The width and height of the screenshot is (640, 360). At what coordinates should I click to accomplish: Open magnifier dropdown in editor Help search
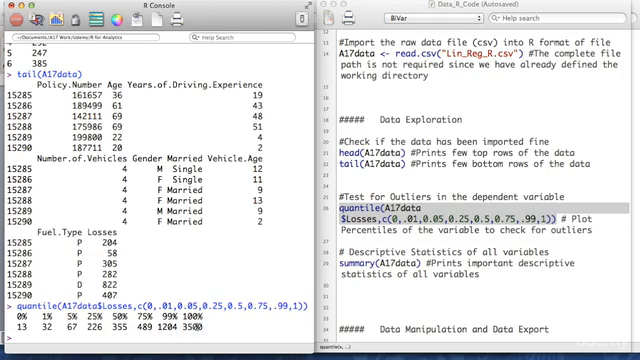pos(496,18)
